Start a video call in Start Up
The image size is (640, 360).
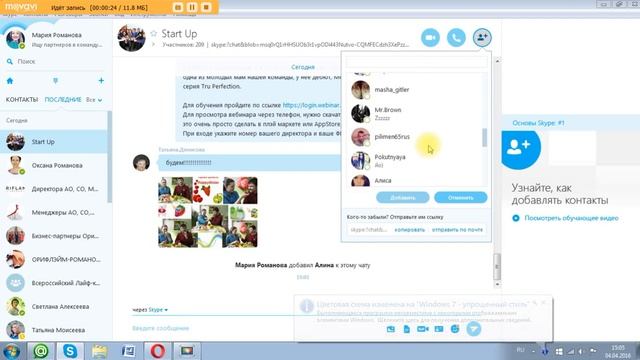(430, 38)
